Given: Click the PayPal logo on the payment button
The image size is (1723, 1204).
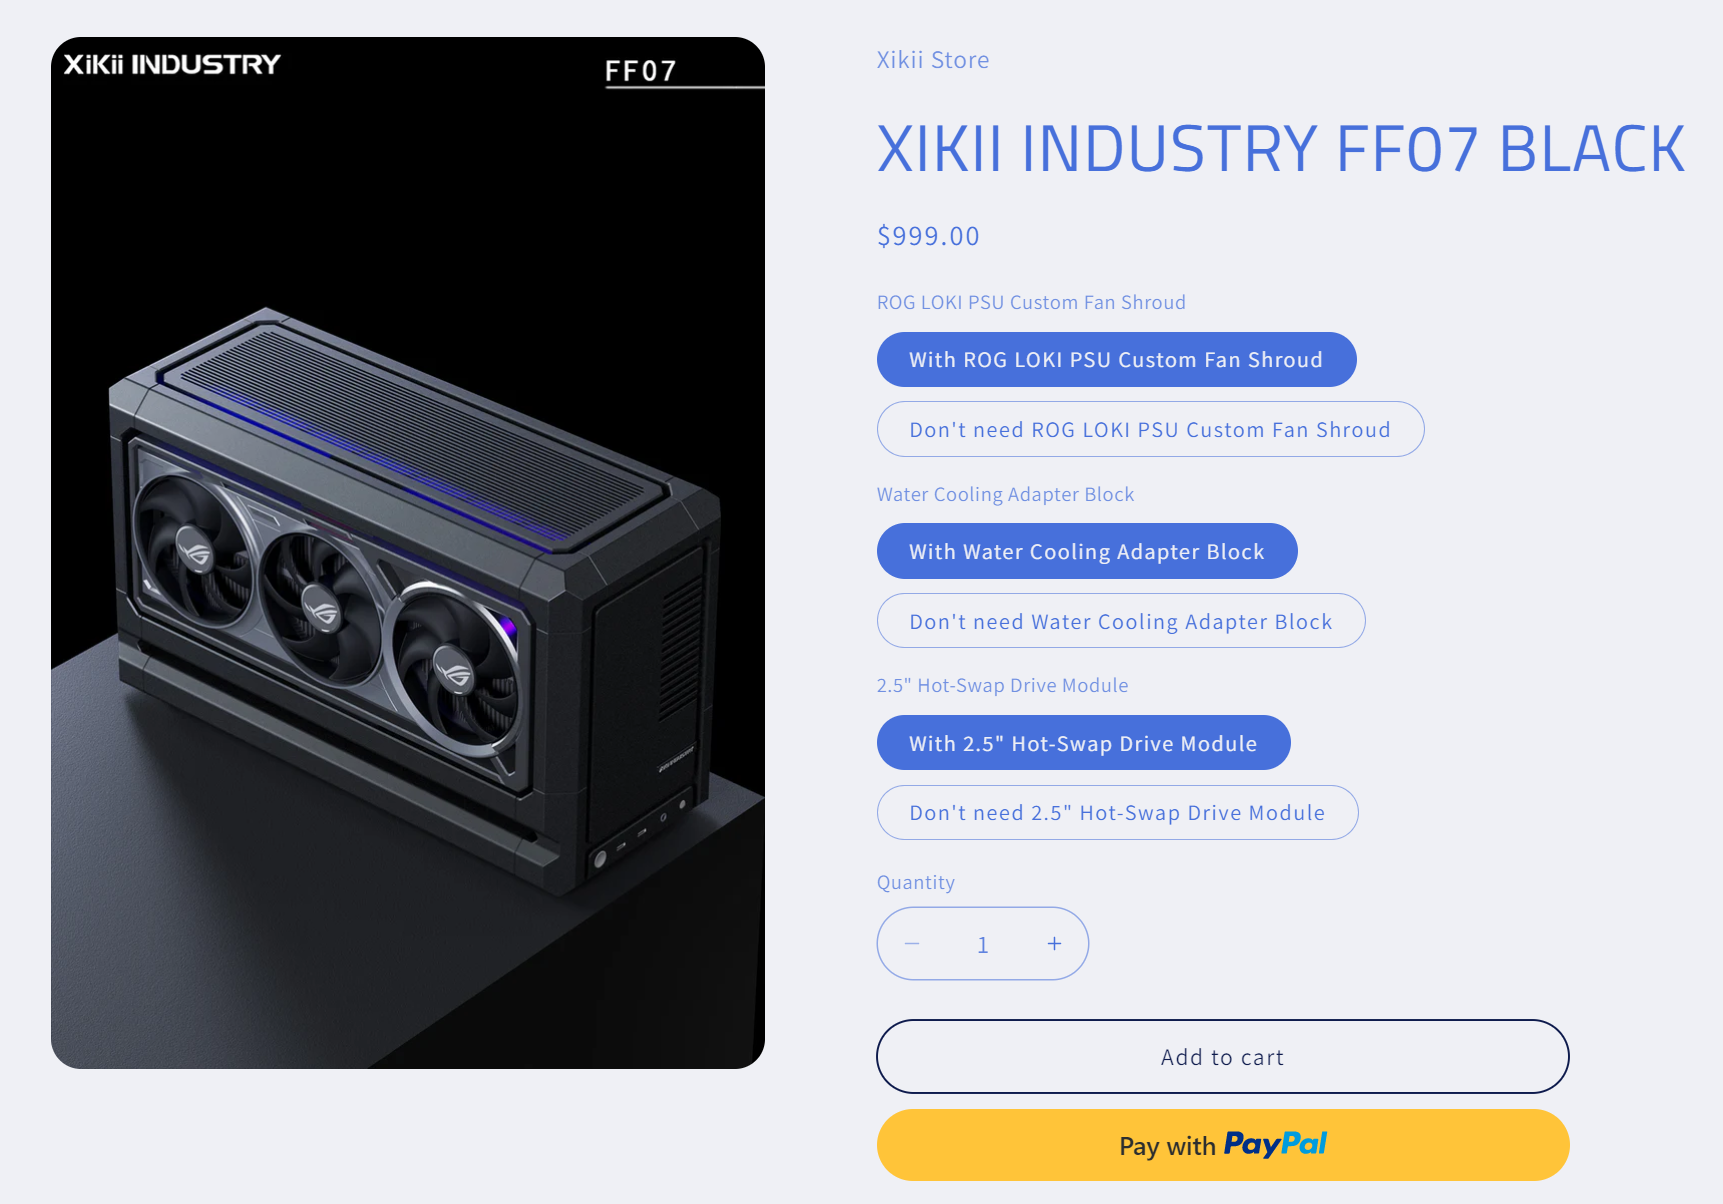Looking at the screenshot, I should tap(1275, 1144).
